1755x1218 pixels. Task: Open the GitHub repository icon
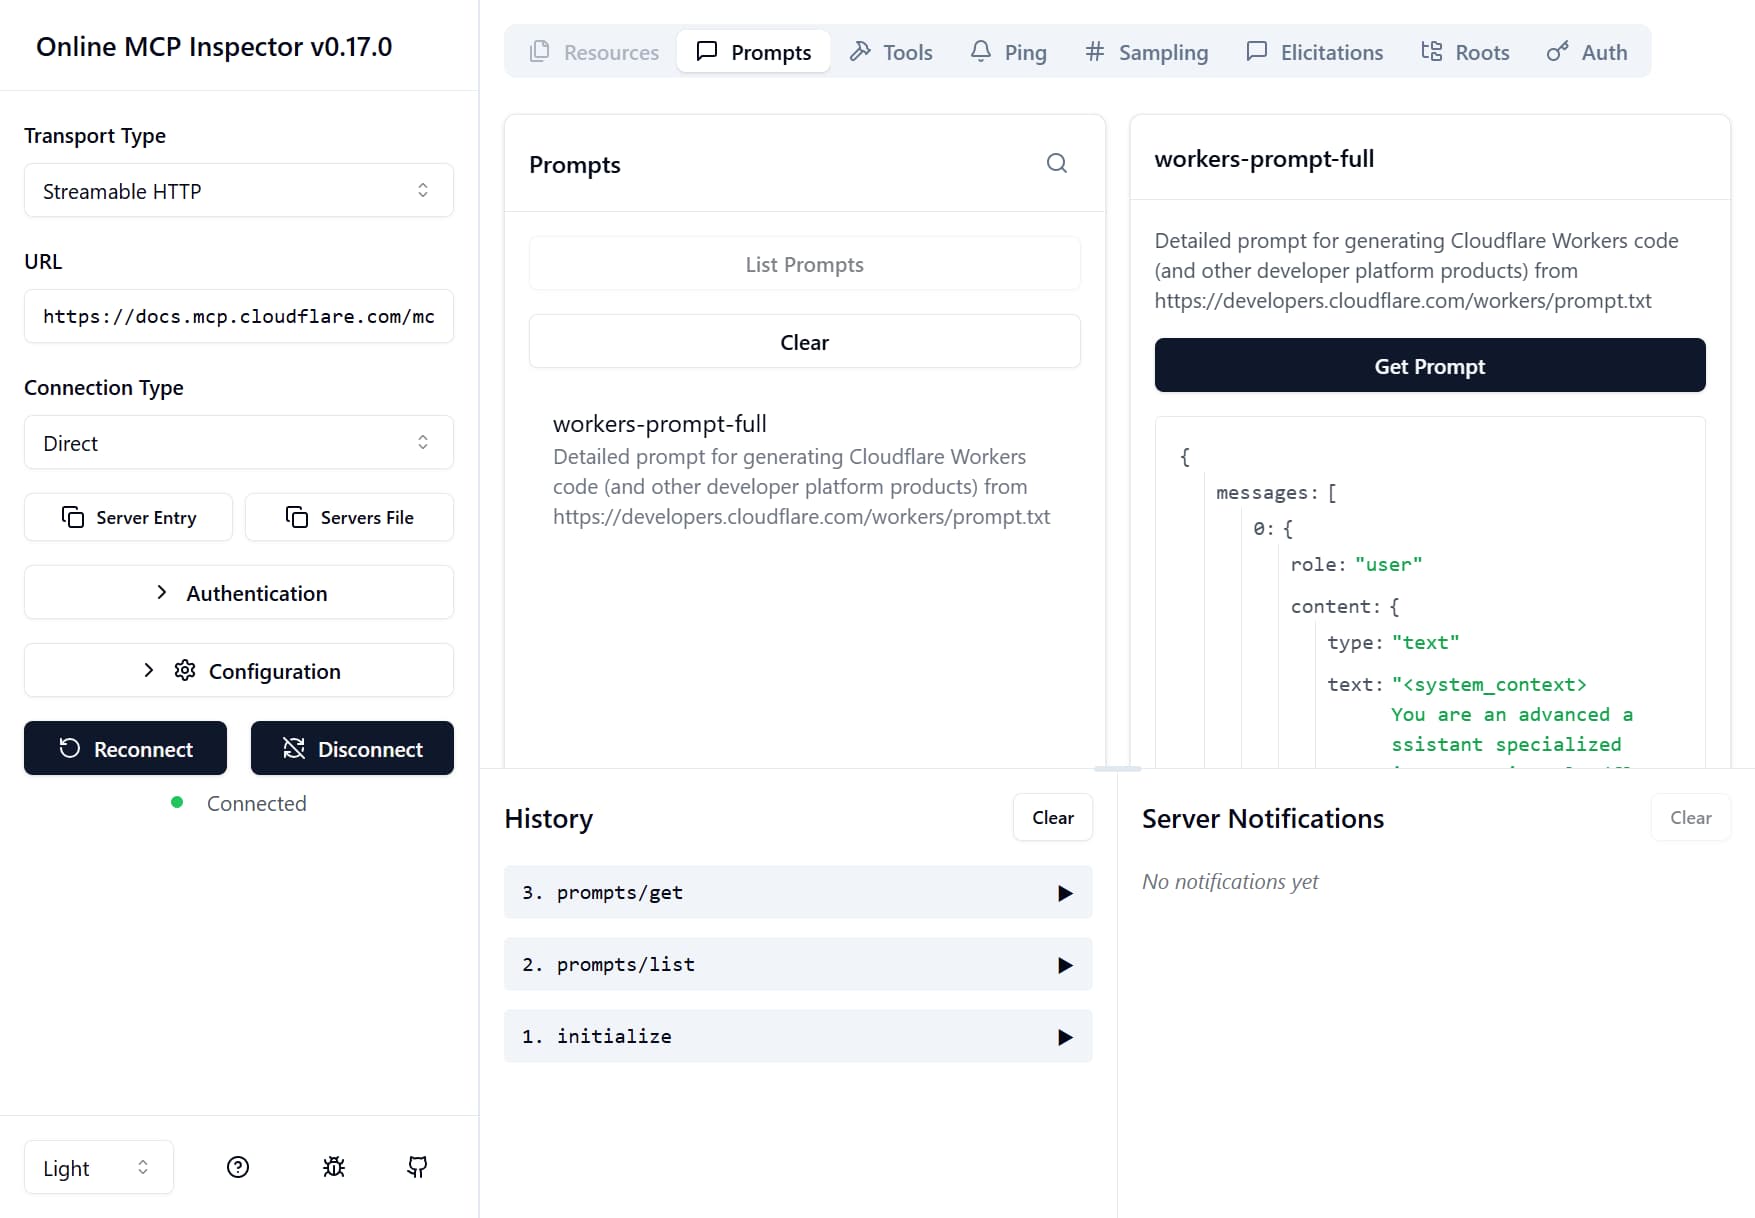click(417, 1166)
